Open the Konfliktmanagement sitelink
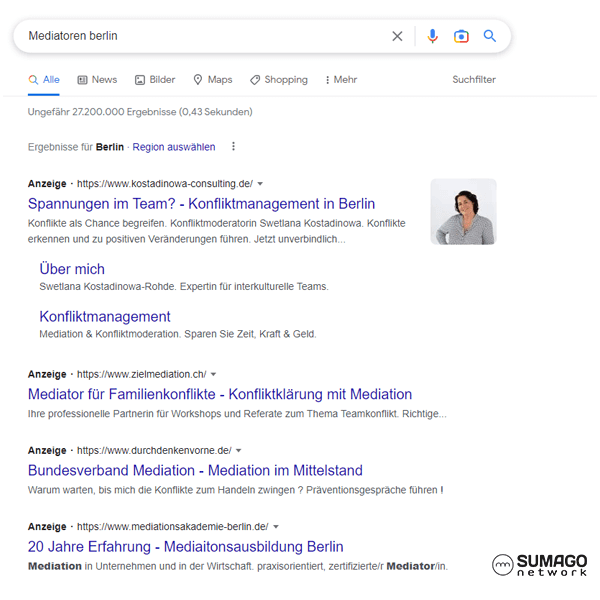The height and width of the screenshot is (600, 600). tap(105, 316)
